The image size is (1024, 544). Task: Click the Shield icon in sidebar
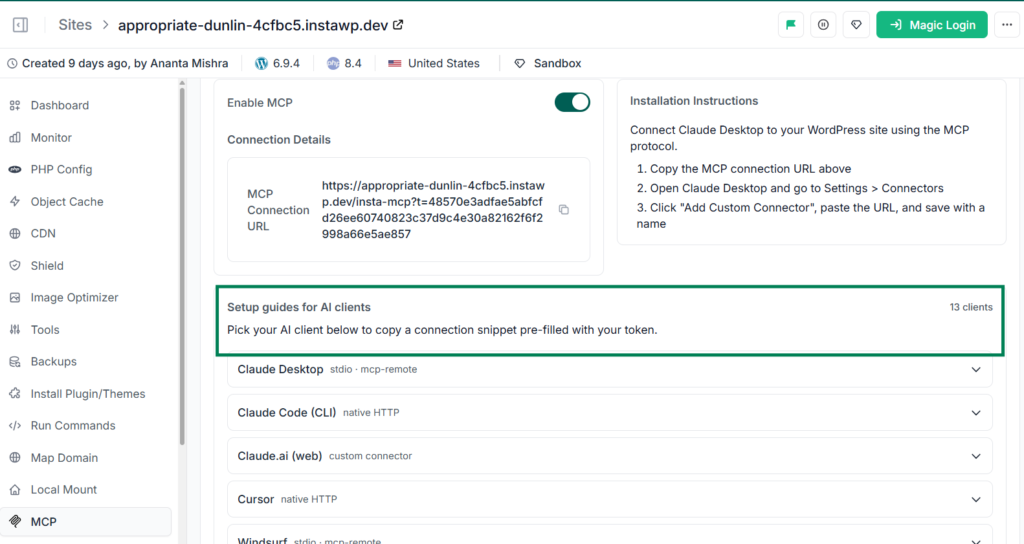tap(15, 265)
